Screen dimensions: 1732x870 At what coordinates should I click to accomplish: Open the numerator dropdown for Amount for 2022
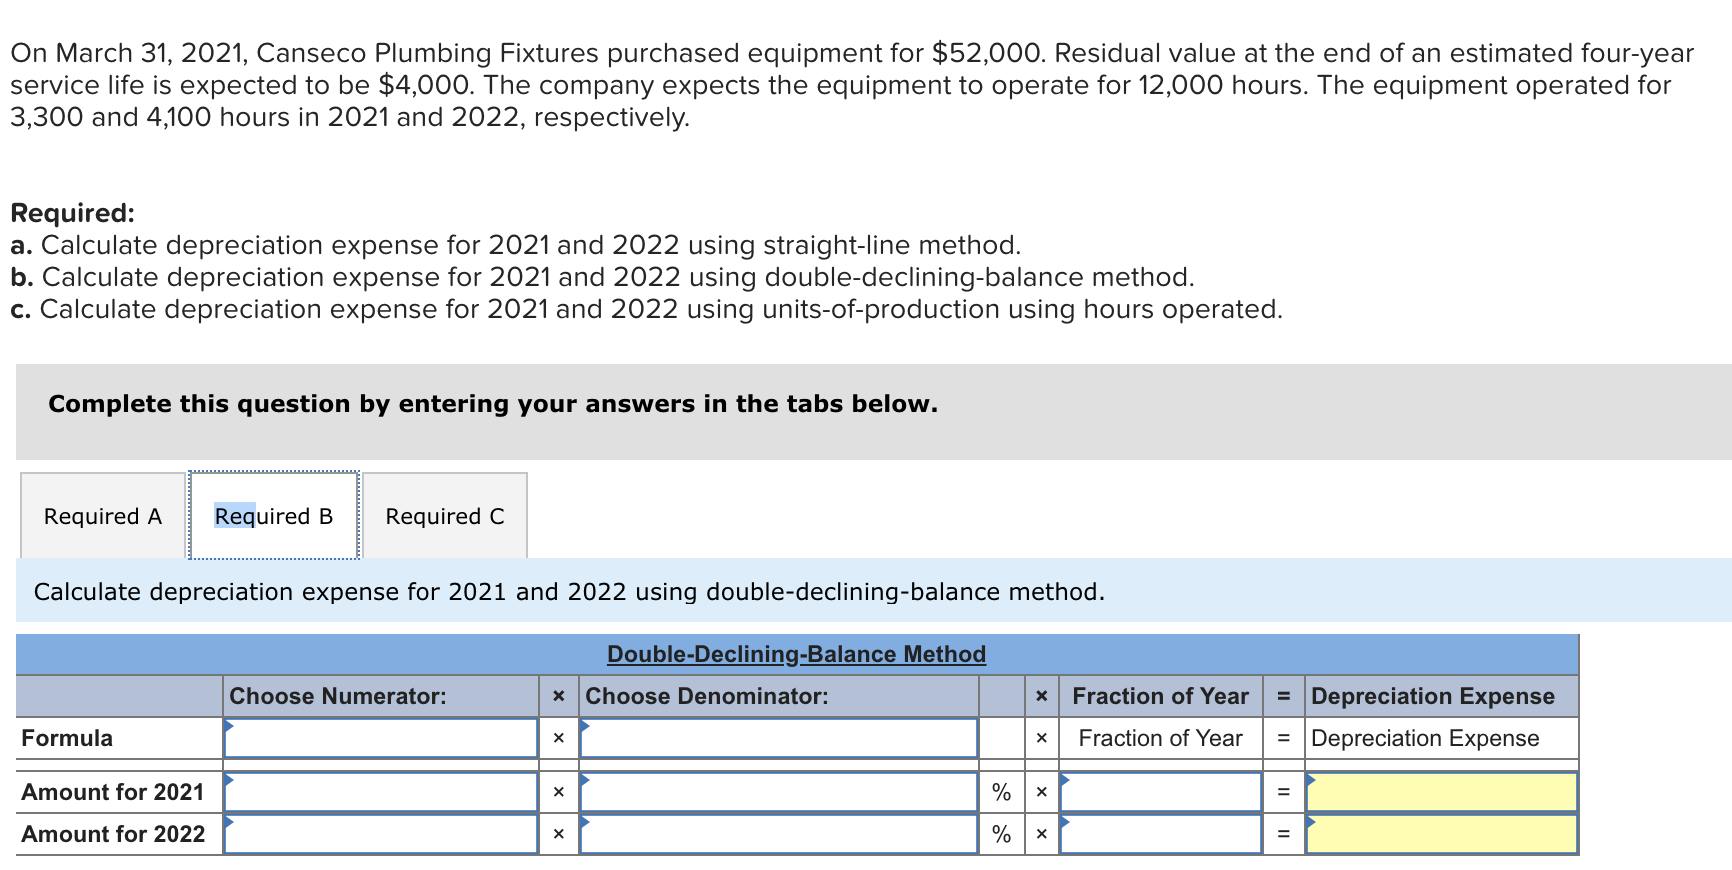381,833
